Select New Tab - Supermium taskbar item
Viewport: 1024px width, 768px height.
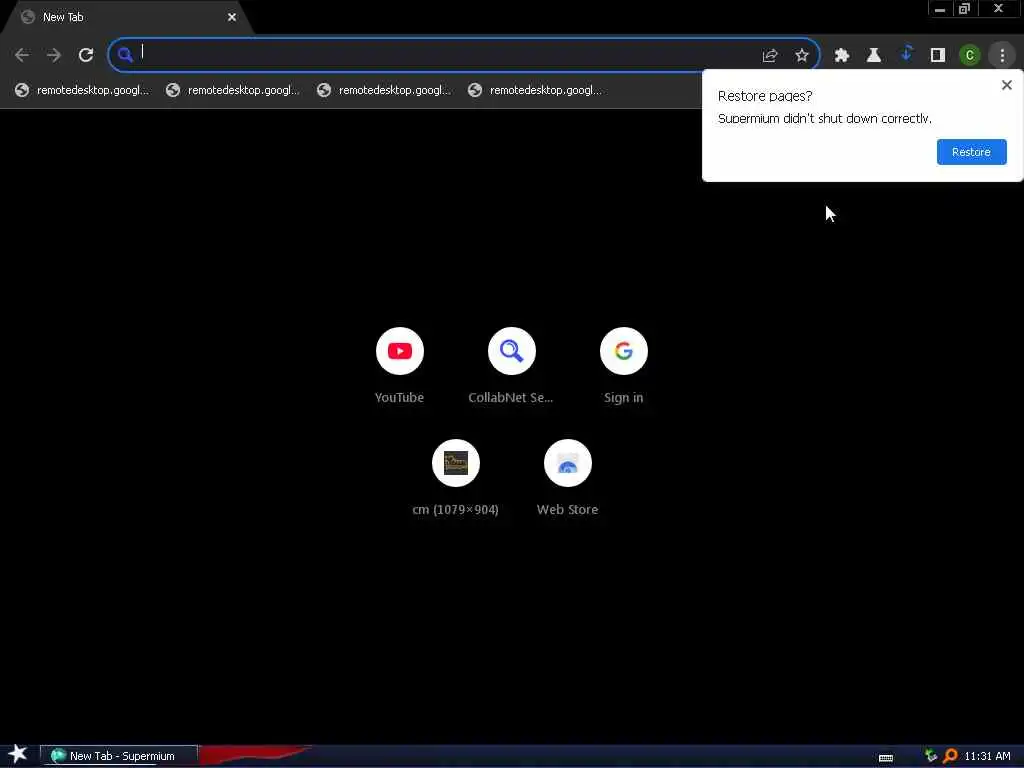tap(119, 756)
